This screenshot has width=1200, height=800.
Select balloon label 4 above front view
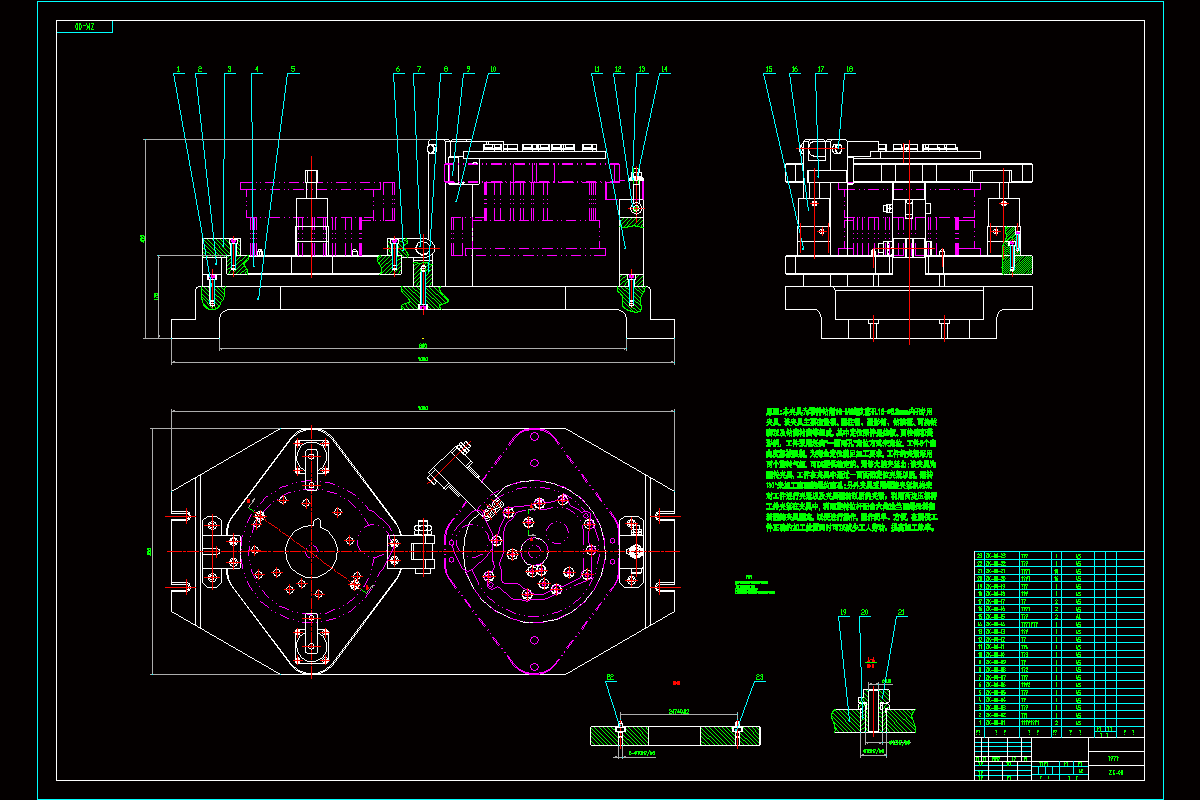coord(257,70)
